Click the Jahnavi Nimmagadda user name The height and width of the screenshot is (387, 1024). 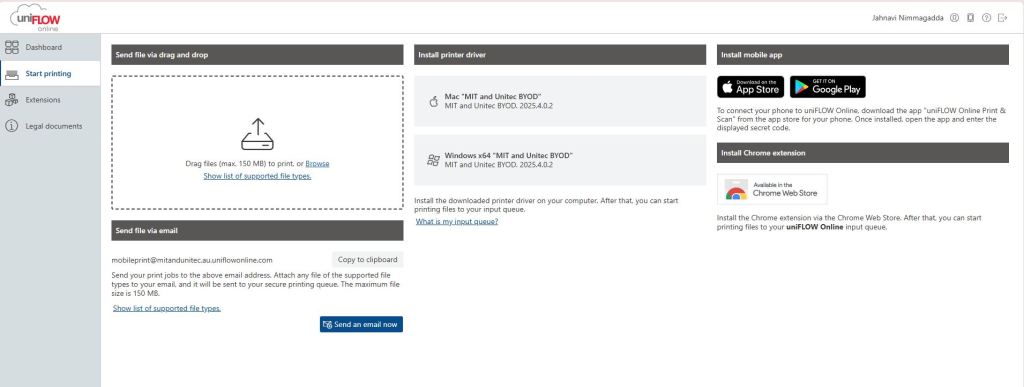pyautogui.click(x=908, y=18)
